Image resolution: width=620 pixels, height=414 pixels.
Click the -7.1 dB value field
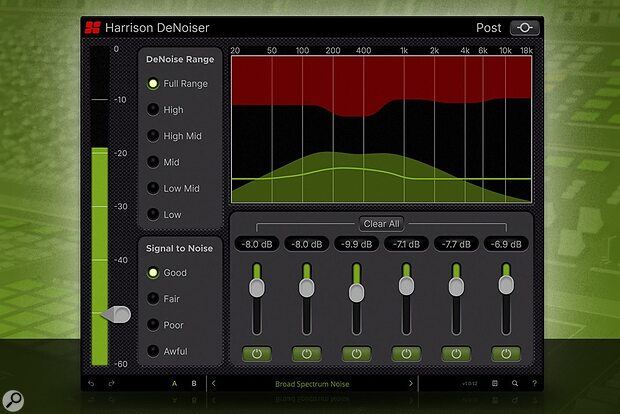(x=406, y=244)
